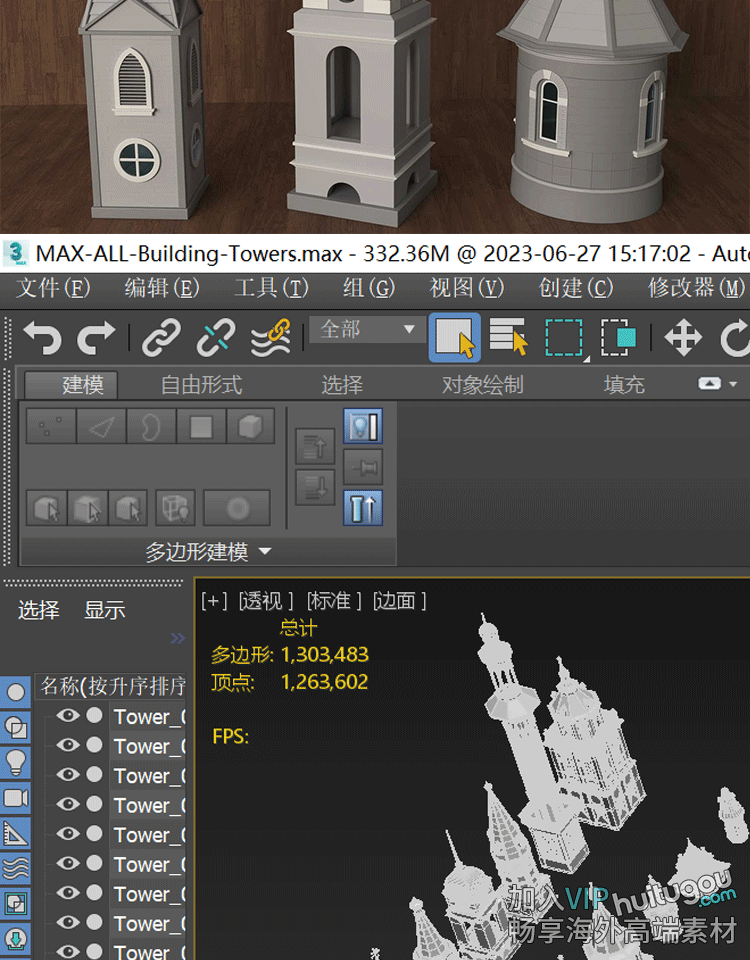Select the Link tool (chain icon)
The height and width of the screenshot is (960, 750).
pos(161,338)
